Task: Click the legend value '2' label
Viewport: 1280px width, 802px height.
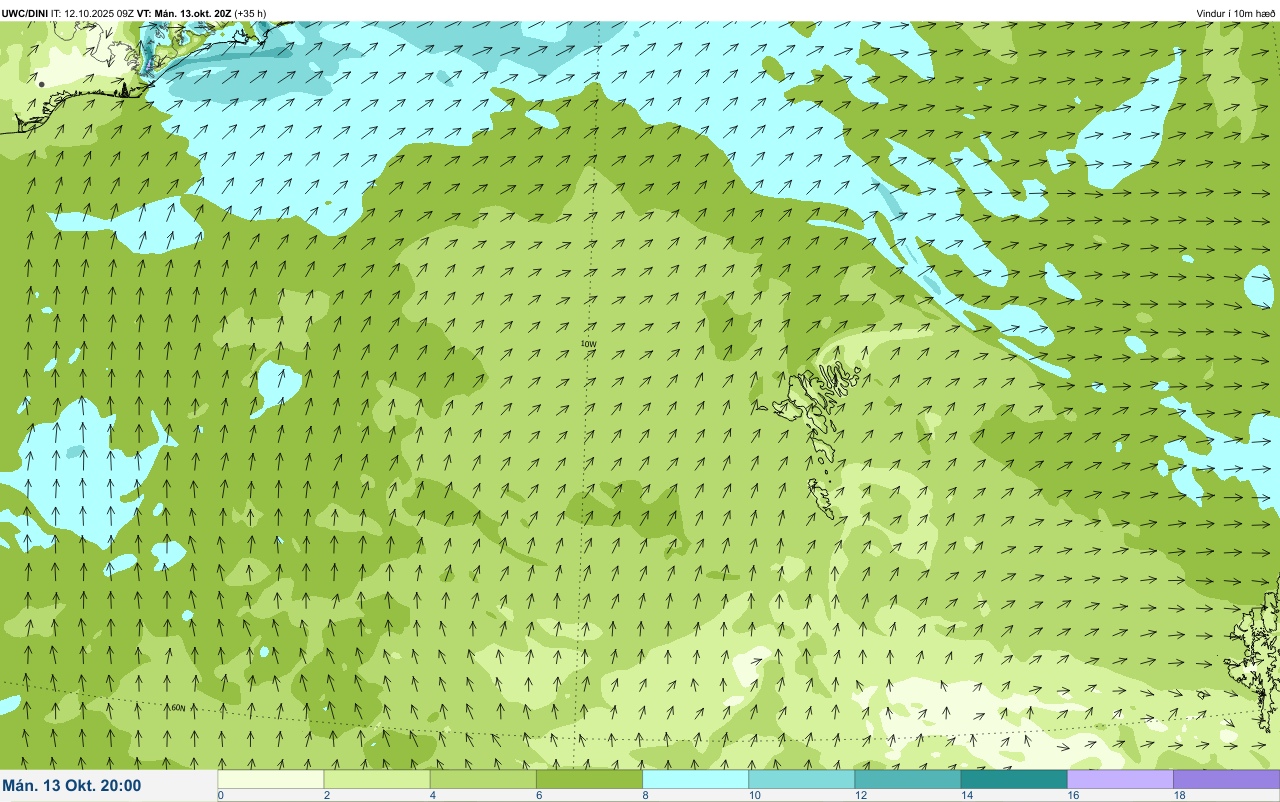Action: click(x=326, y=796)
